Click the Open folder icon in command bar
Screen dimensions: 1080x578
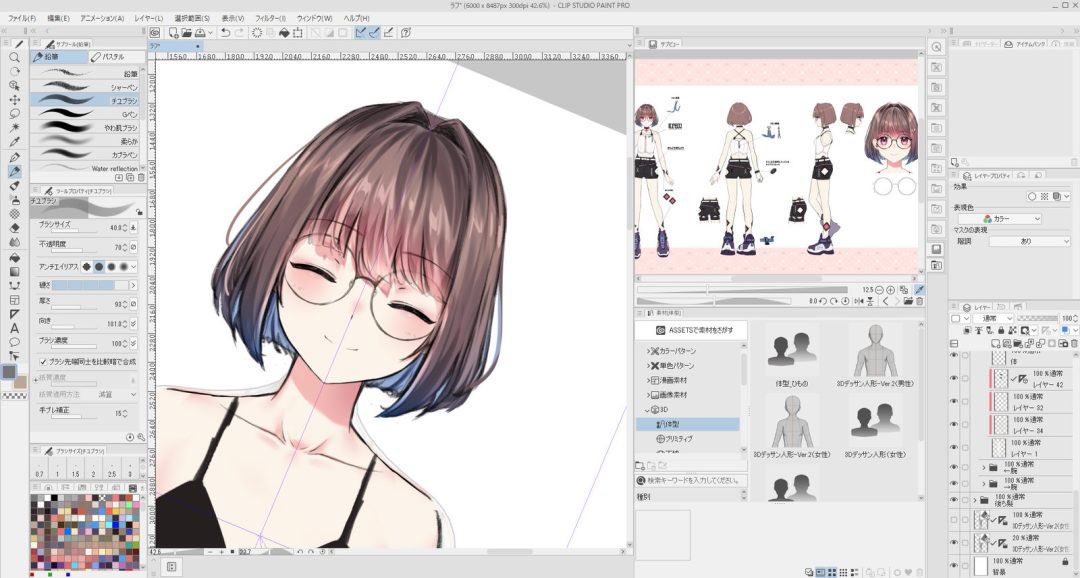click(187, 32)
